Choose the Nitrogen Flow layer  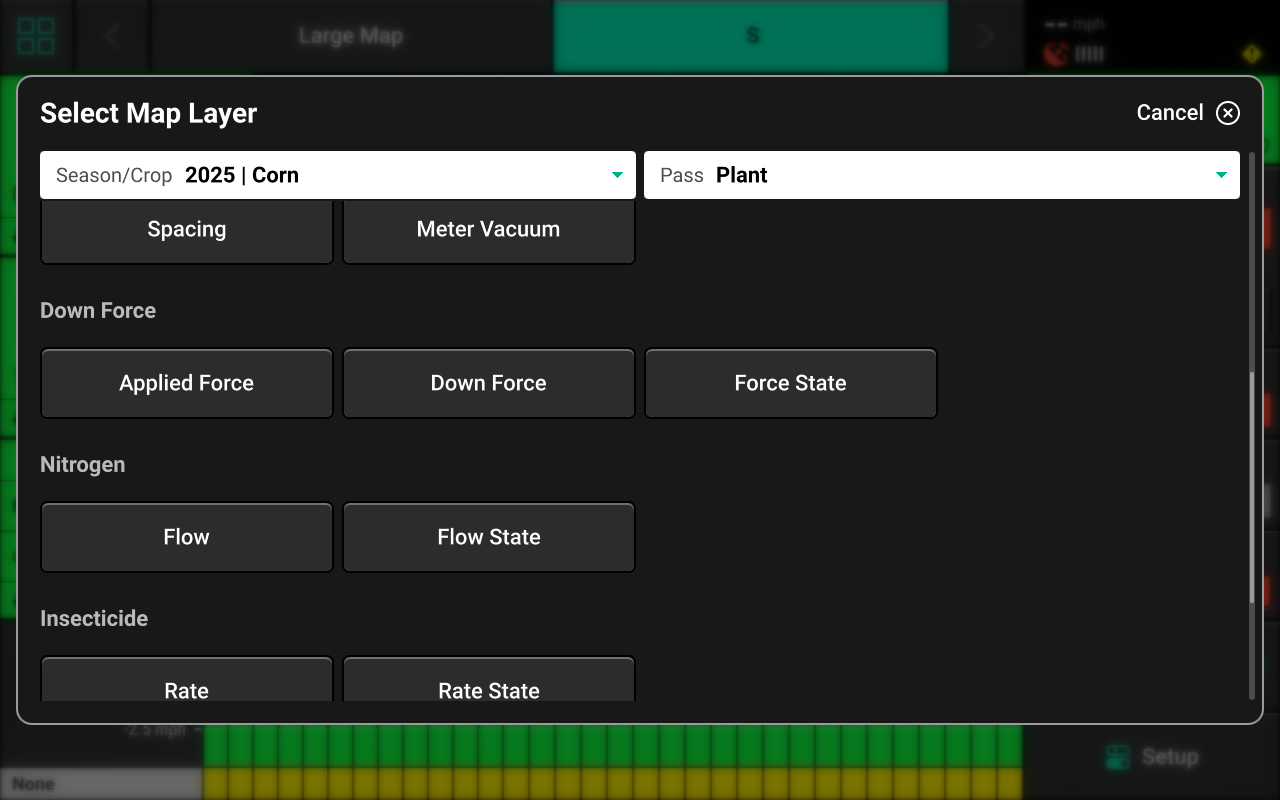point(187,537)
